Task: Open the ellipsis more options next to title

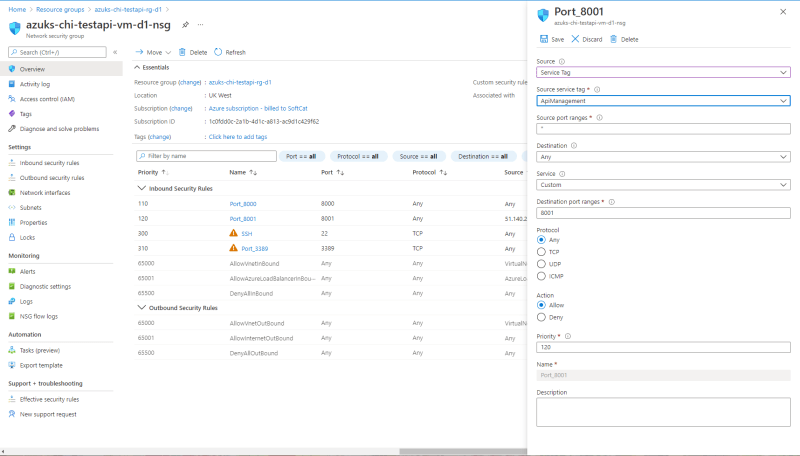Action: click(201, 24)
